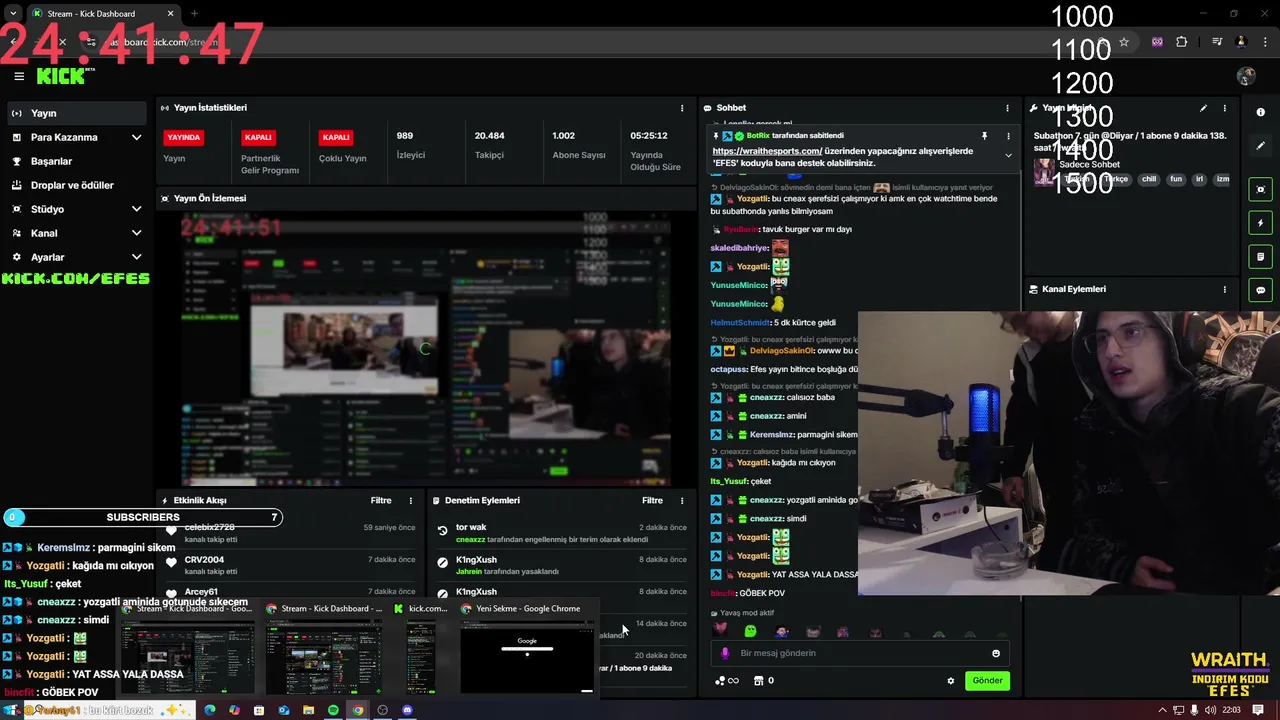Open user avatar menu in Kick header
Image resolution: width=1280 pixels, height=720 pixels.
[x=1245, y=77]
